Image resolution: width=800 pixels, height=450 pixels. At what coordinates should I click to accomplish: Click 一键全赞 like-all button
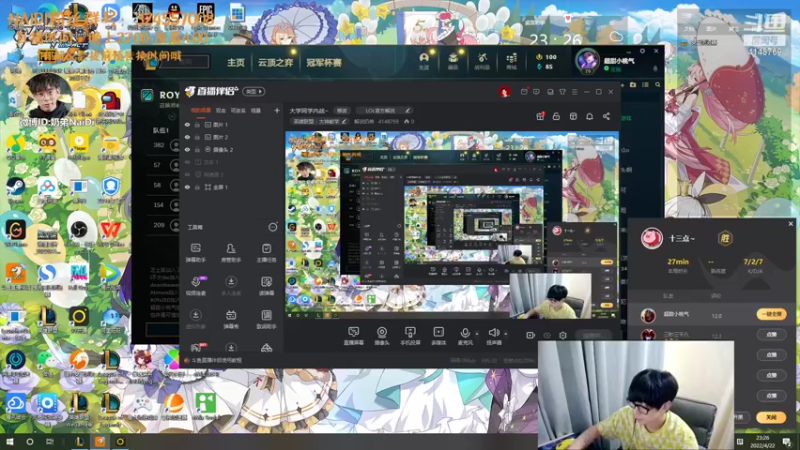point(771,314)
